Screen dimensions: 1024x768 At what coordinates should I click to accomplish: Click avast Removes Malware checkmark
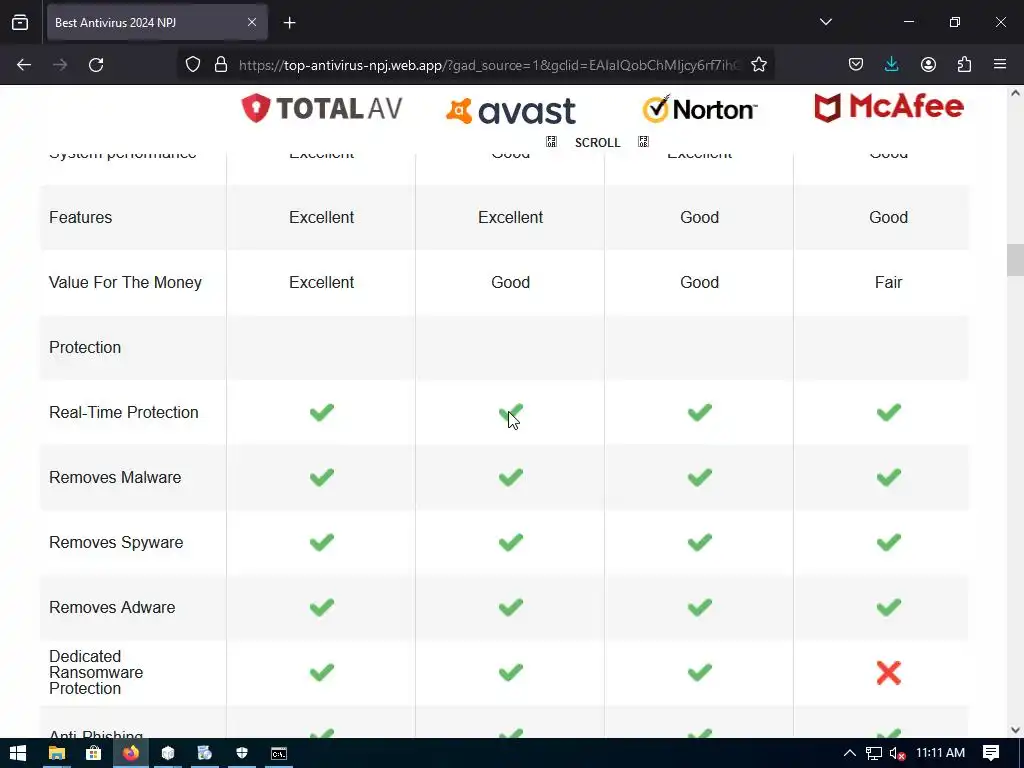coord(511,477)
